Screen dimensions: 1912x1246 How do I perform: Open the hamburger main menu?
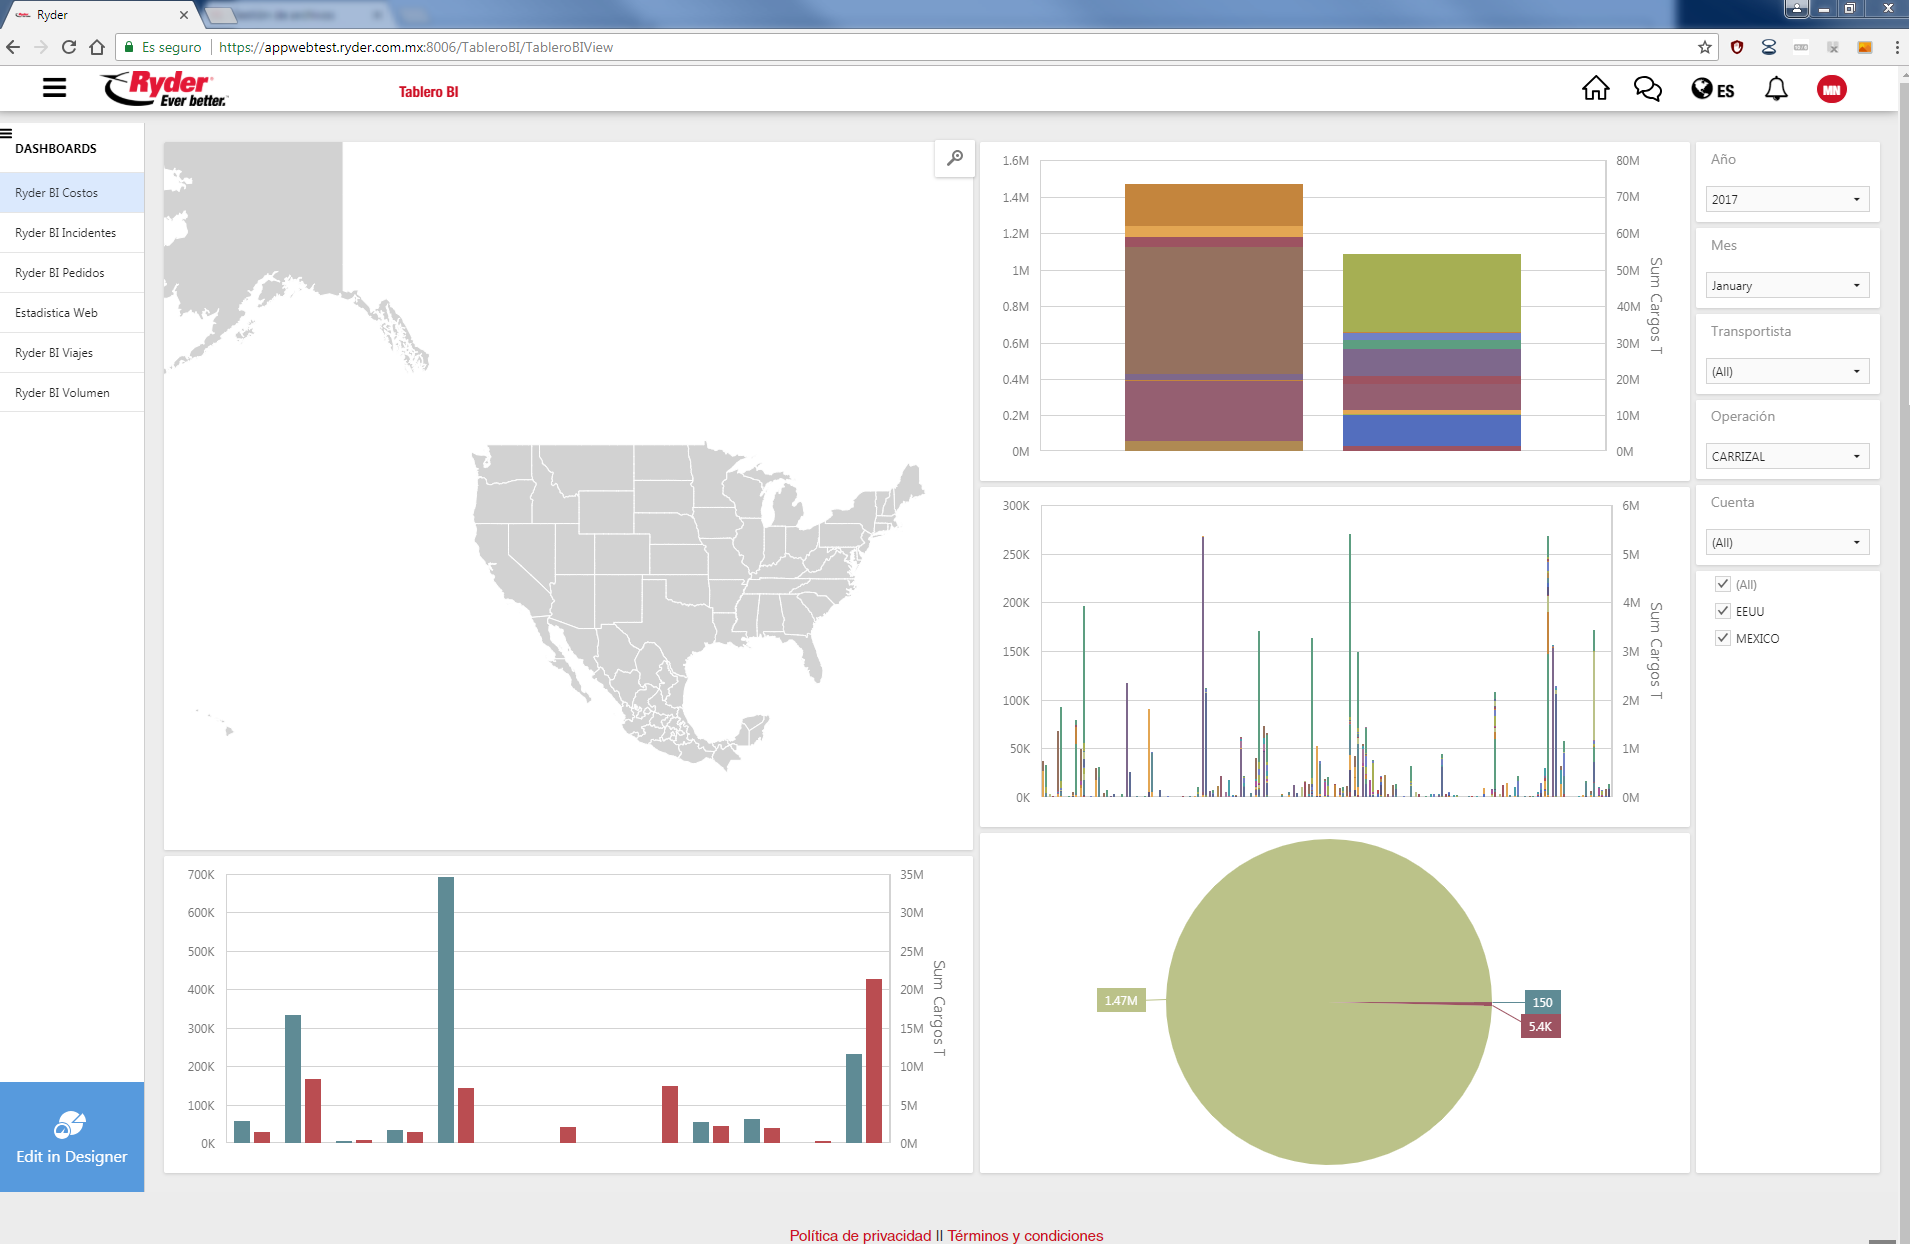pos(54,88)
